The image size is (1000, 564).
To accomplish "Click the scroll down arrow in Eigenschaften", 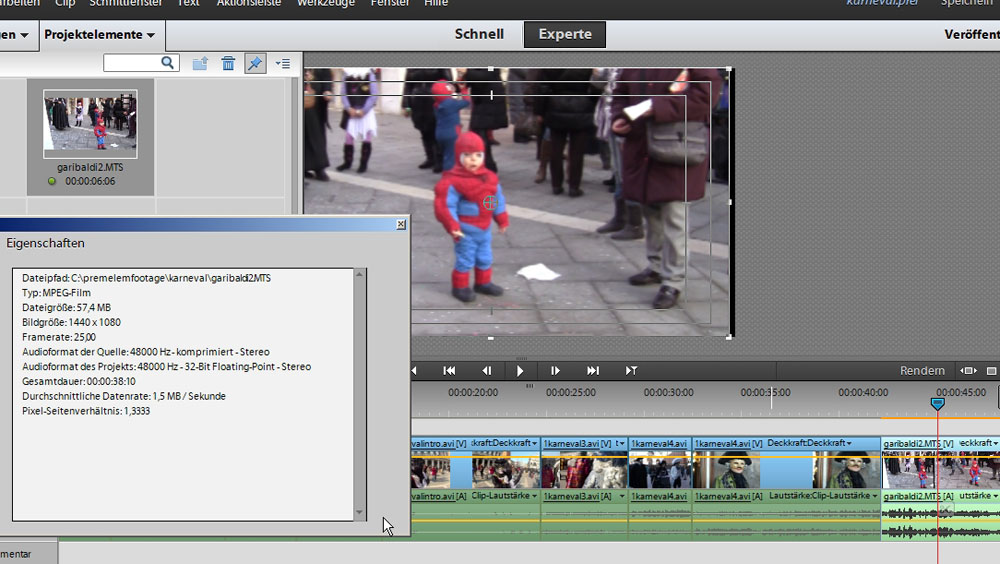I will tap(359, 512).
